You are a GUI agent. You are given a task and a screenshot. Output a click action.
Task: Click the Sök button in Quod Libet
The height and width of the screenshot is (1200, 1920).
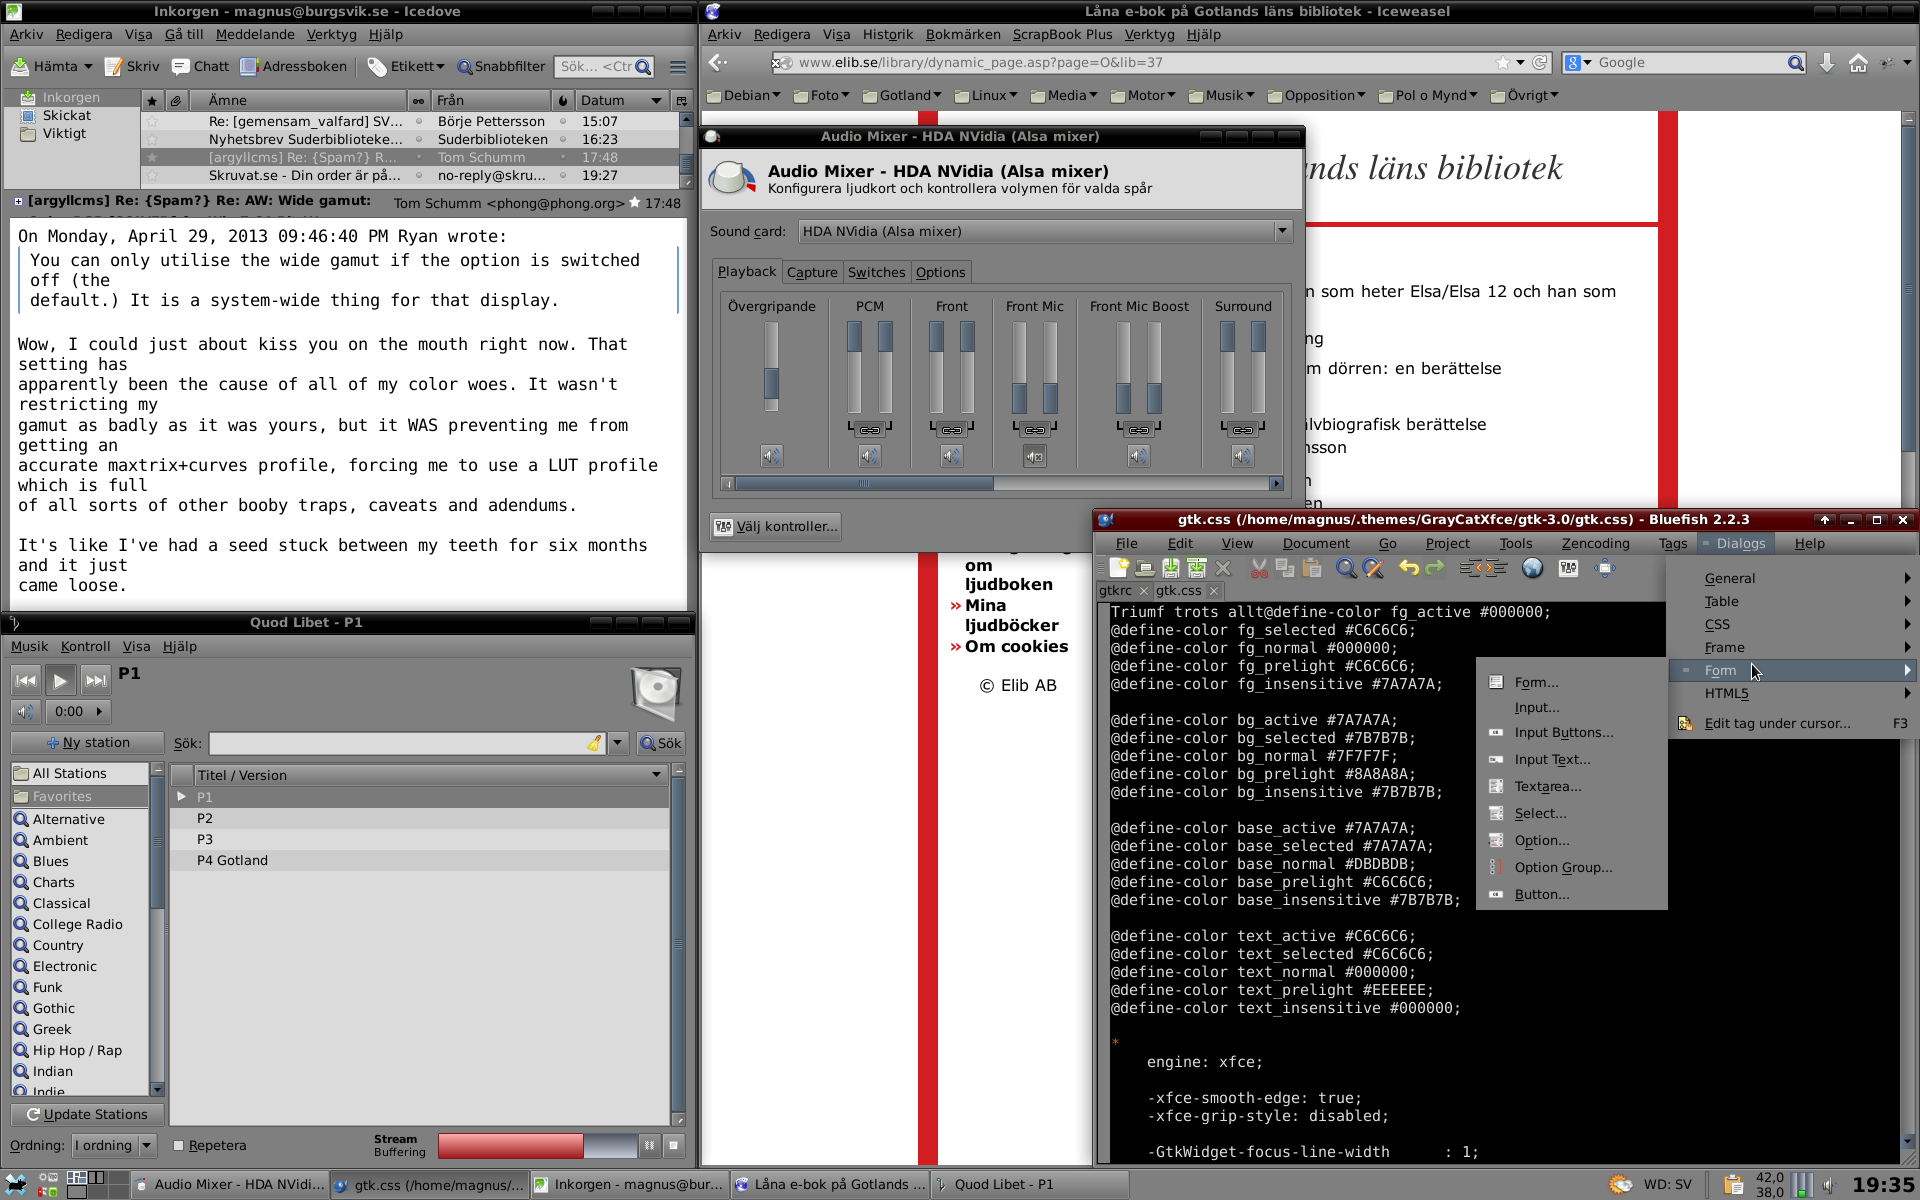click(x=660, y=743)
